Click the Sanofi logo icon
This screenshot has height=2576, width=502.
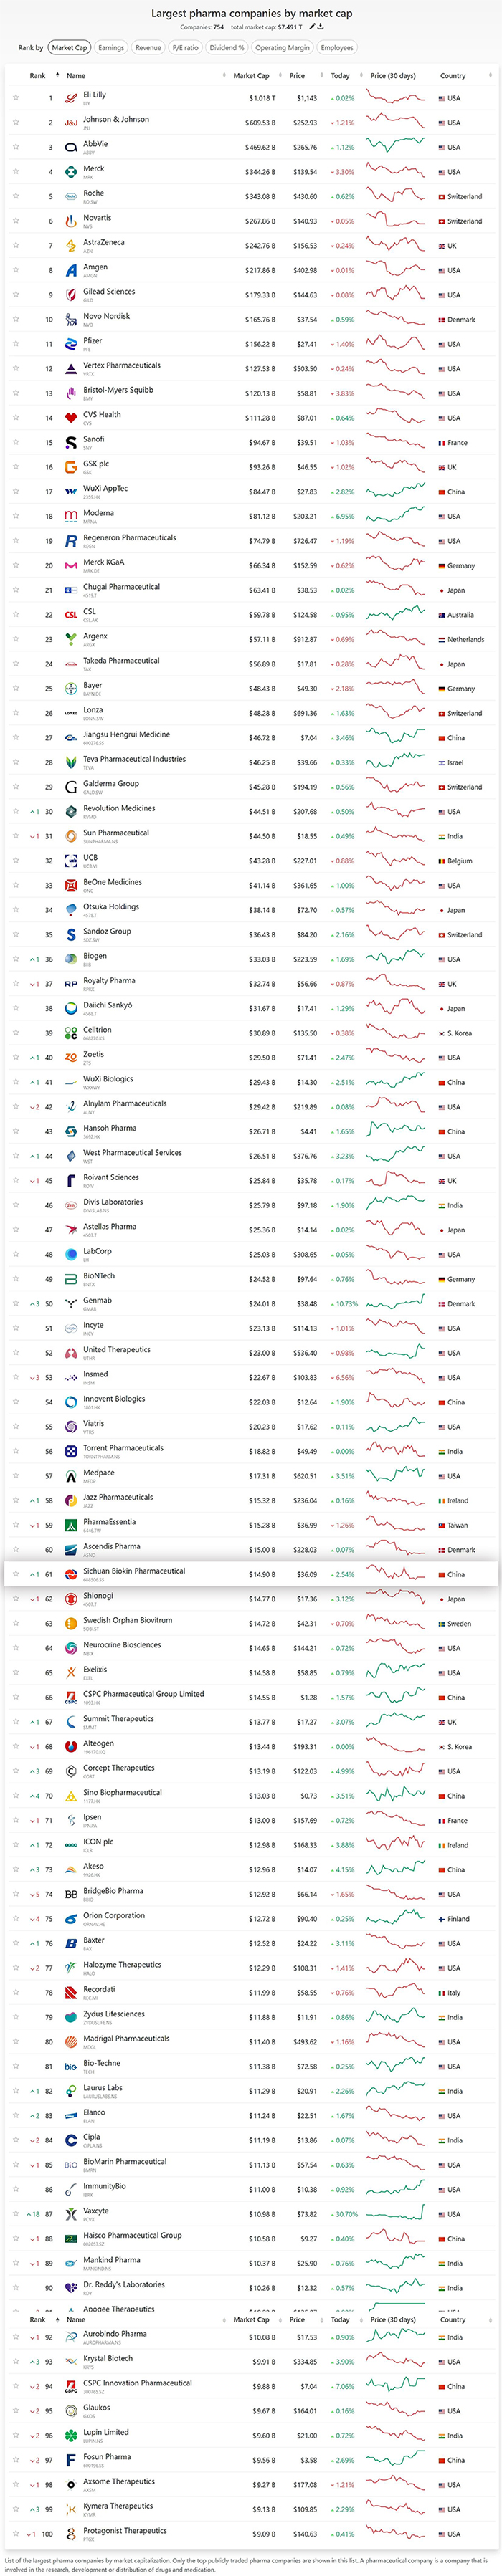coord(71,443)
